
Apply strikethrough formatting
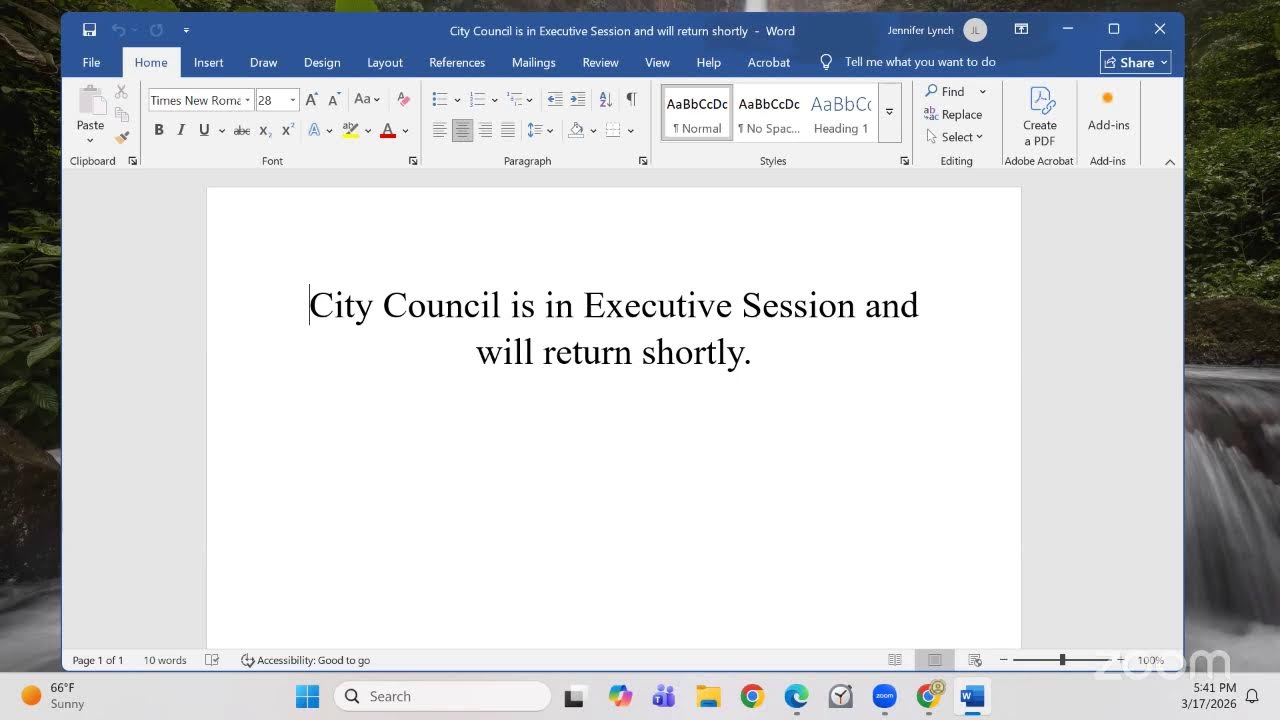241,130
